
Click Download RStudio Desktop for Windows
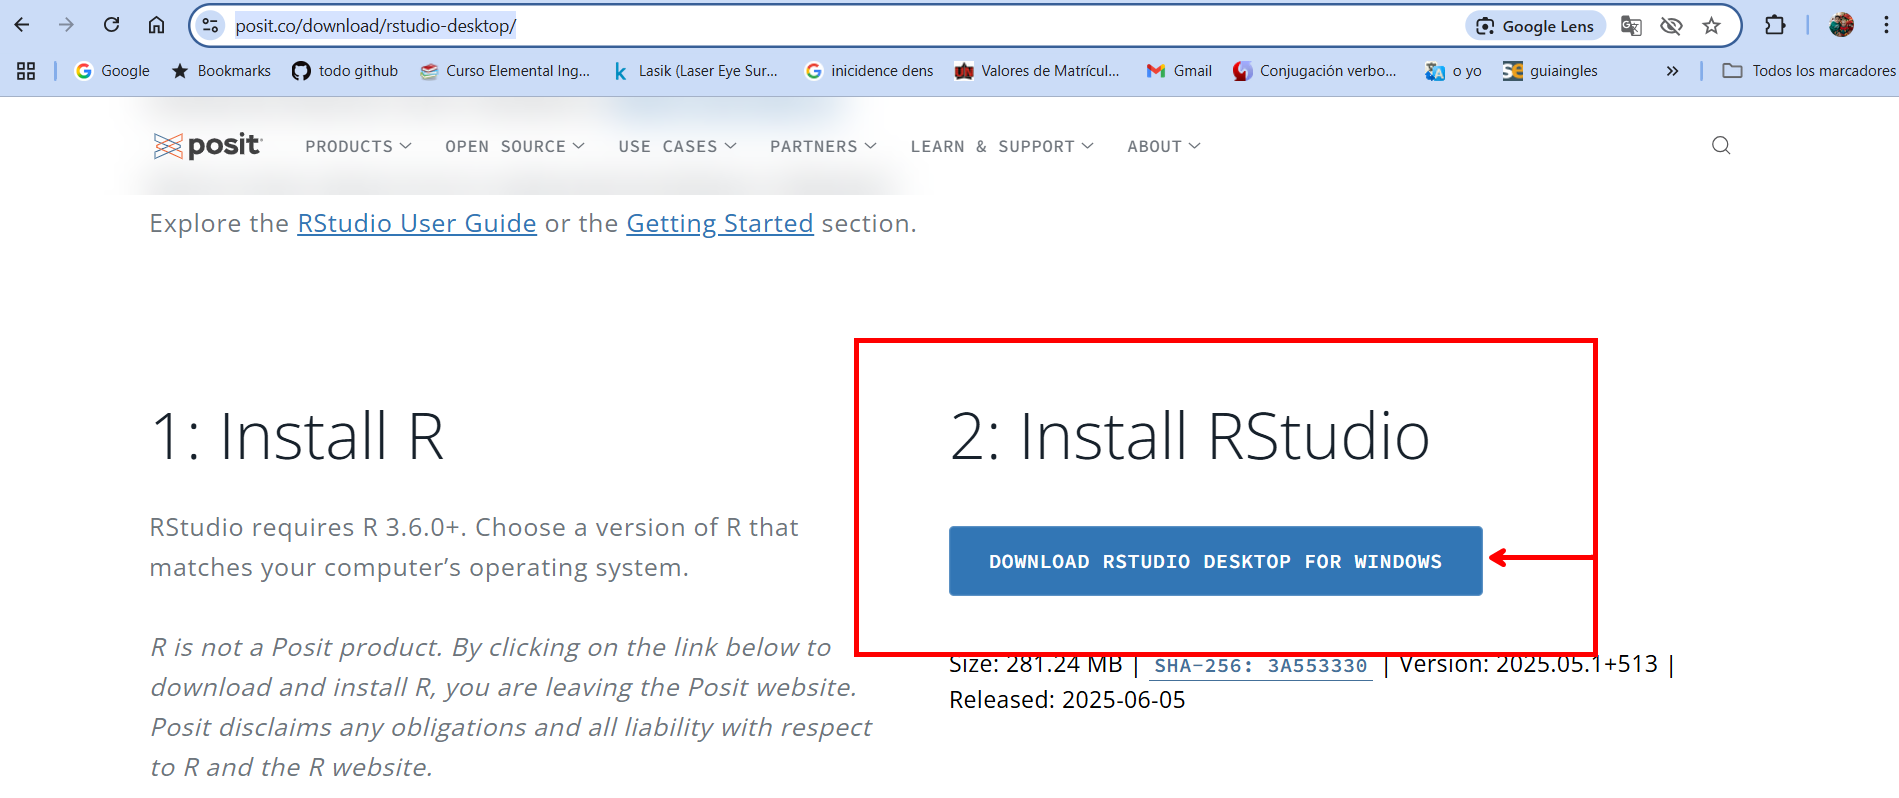1215,561
